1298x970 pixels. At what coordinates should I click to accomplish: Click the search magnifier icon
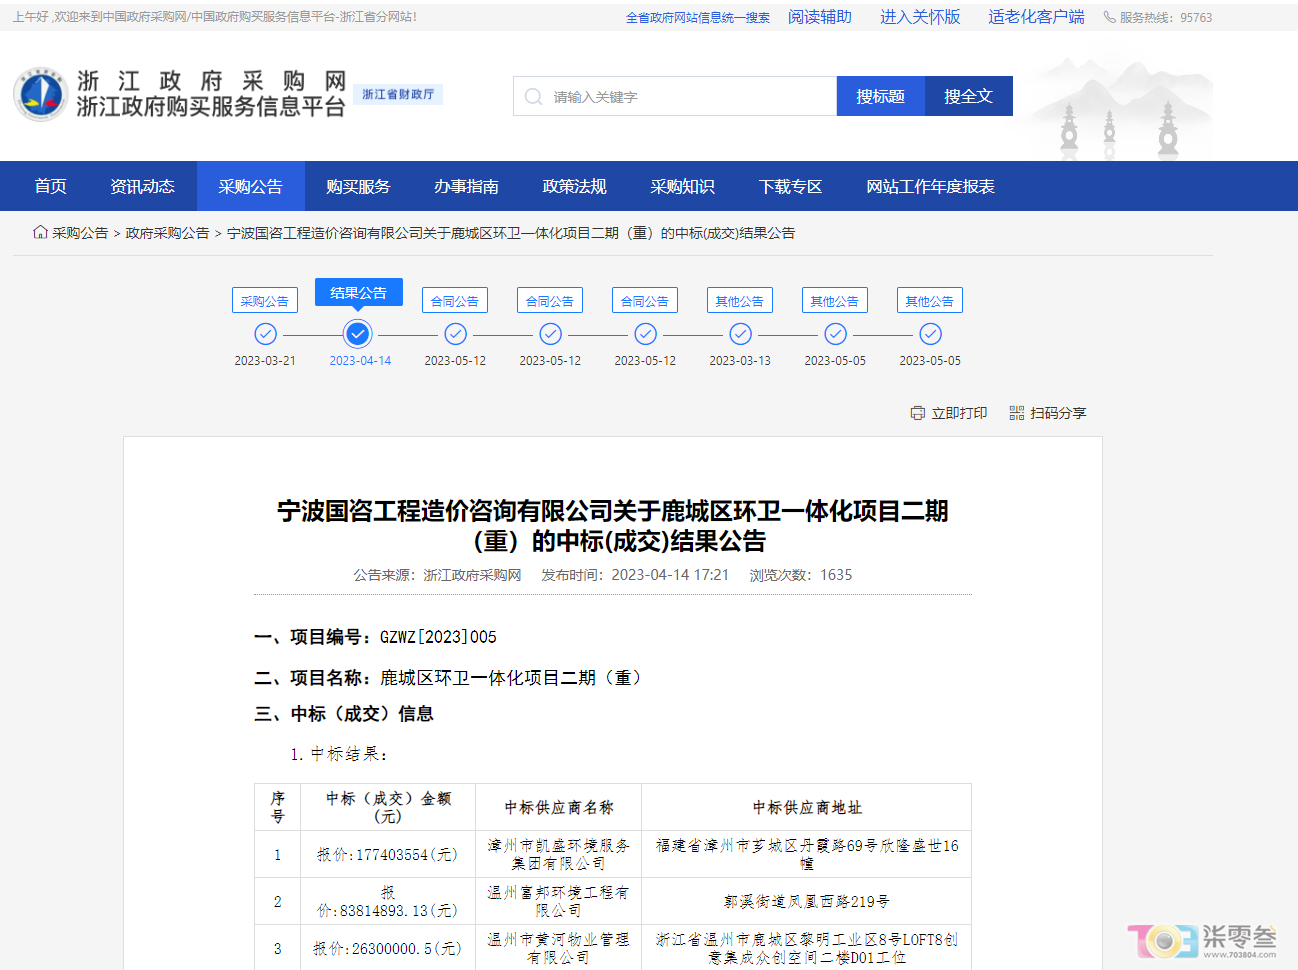(533, 97)
